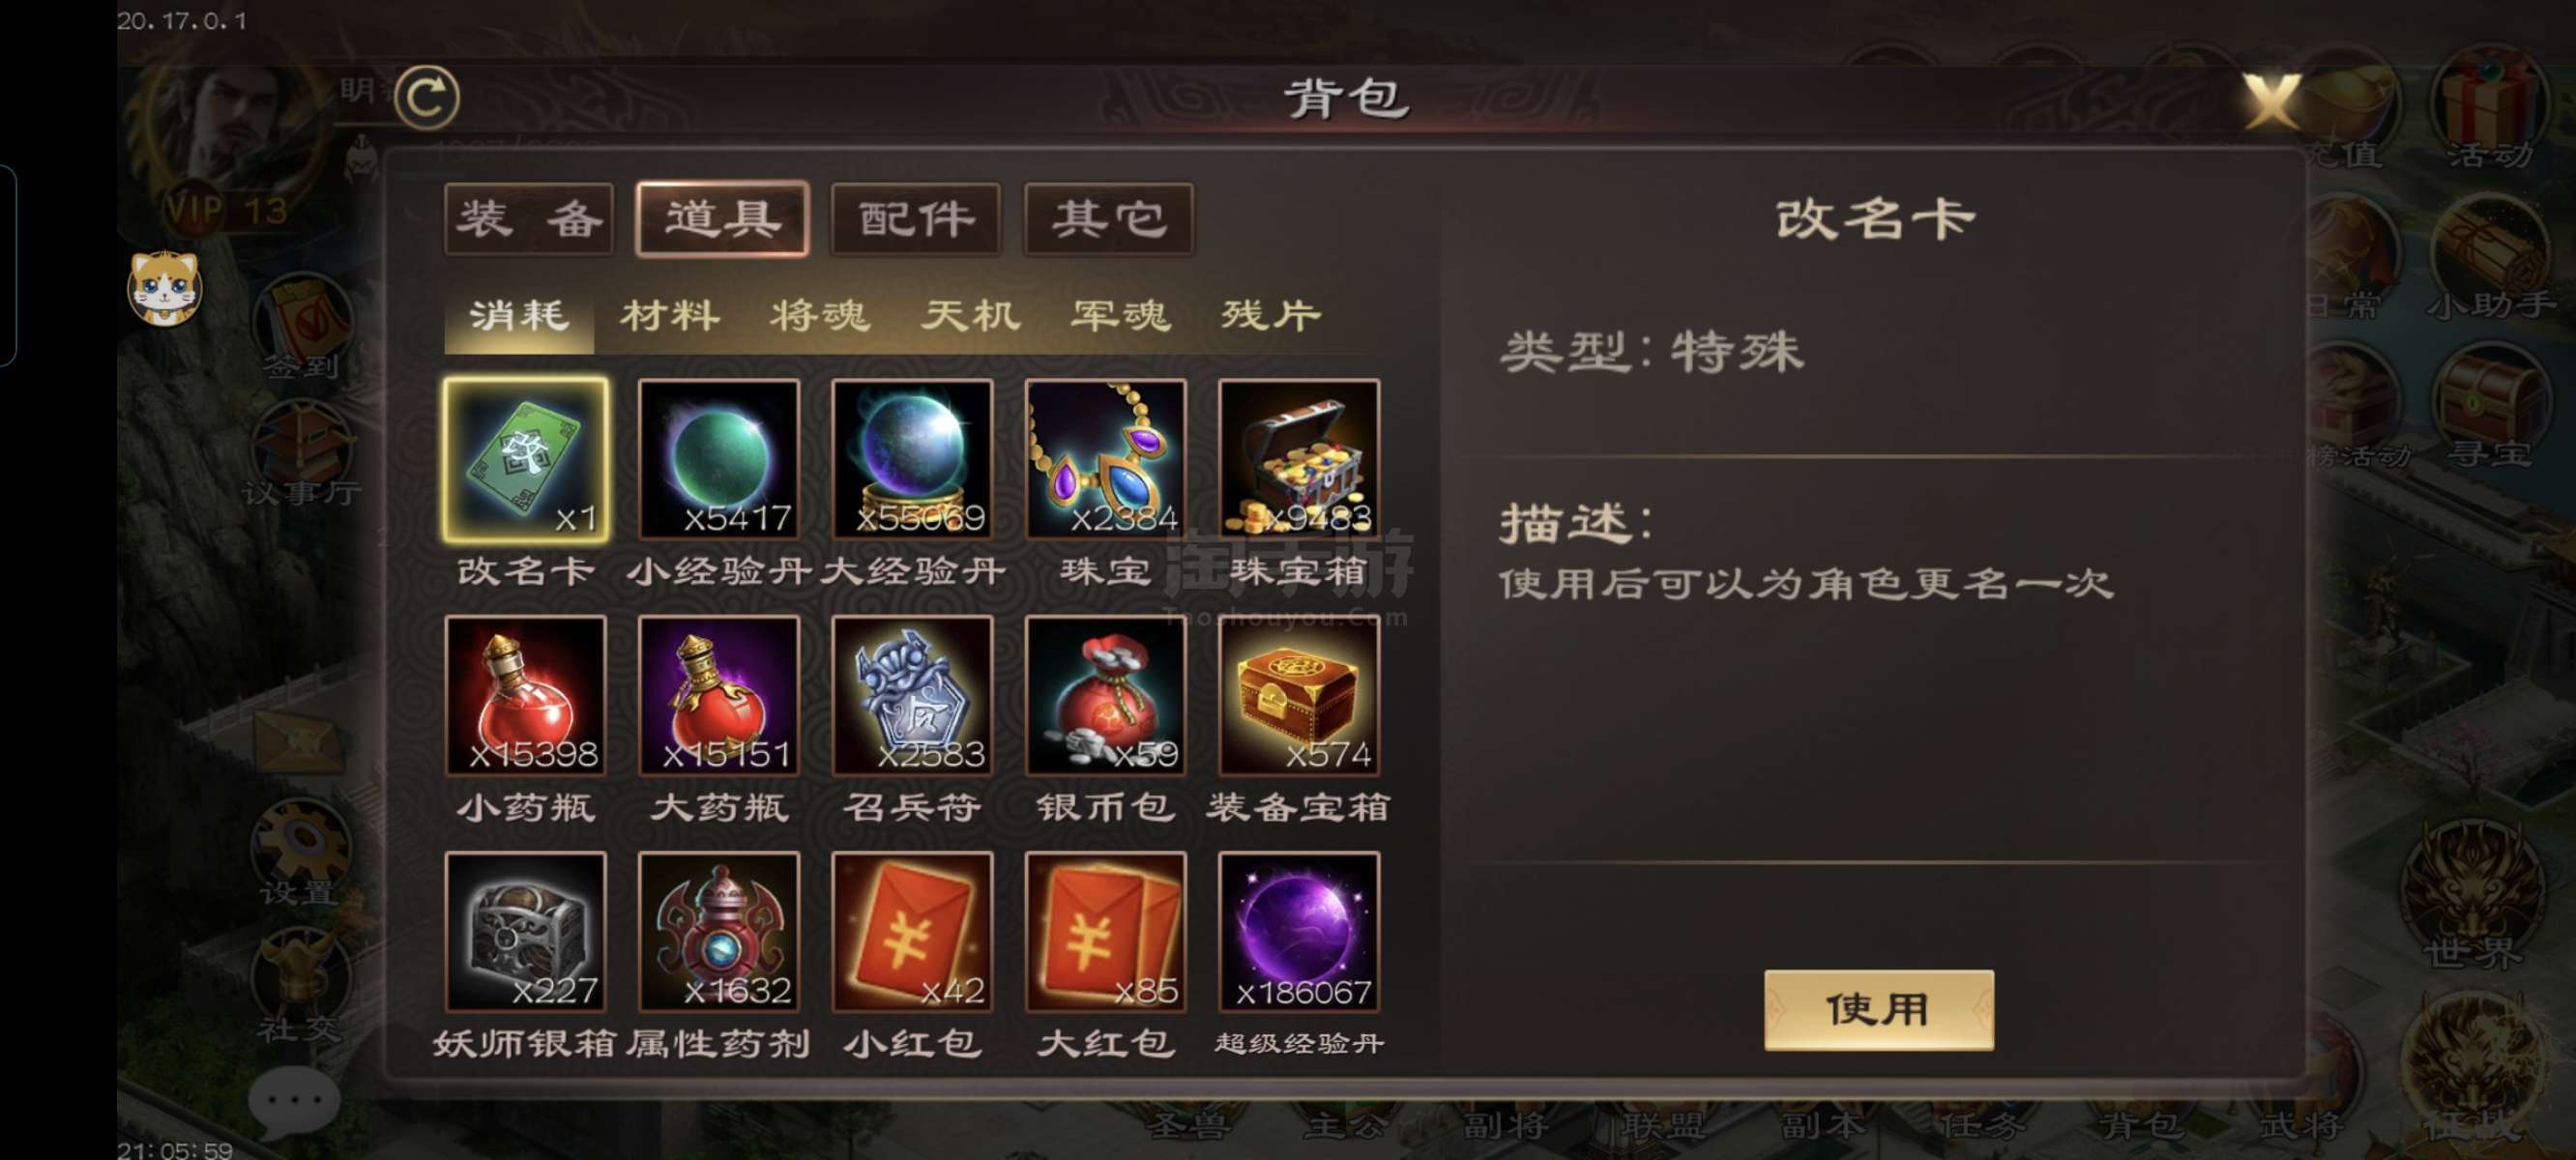Select the 珠宝 necklace item

click(x=1106, y=460)
